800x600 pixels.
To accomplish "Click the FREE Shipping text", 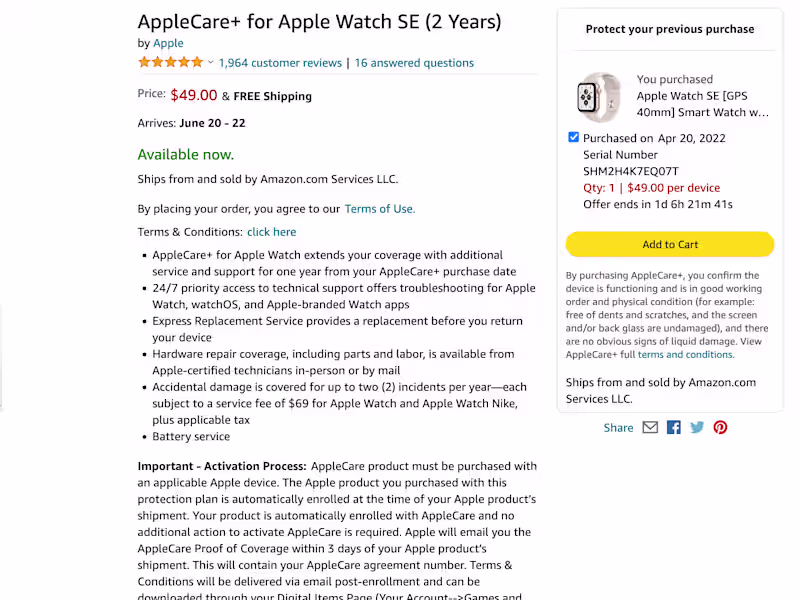I will [272, 96].
